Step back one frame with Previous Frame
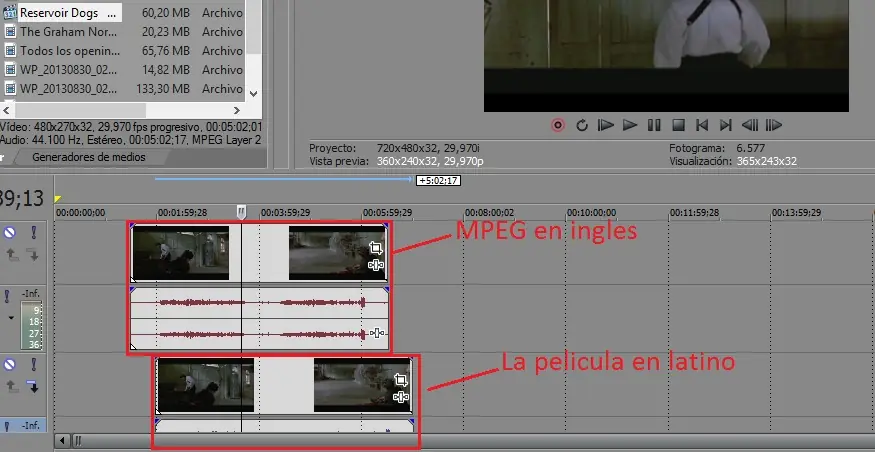 coord(749,125)
